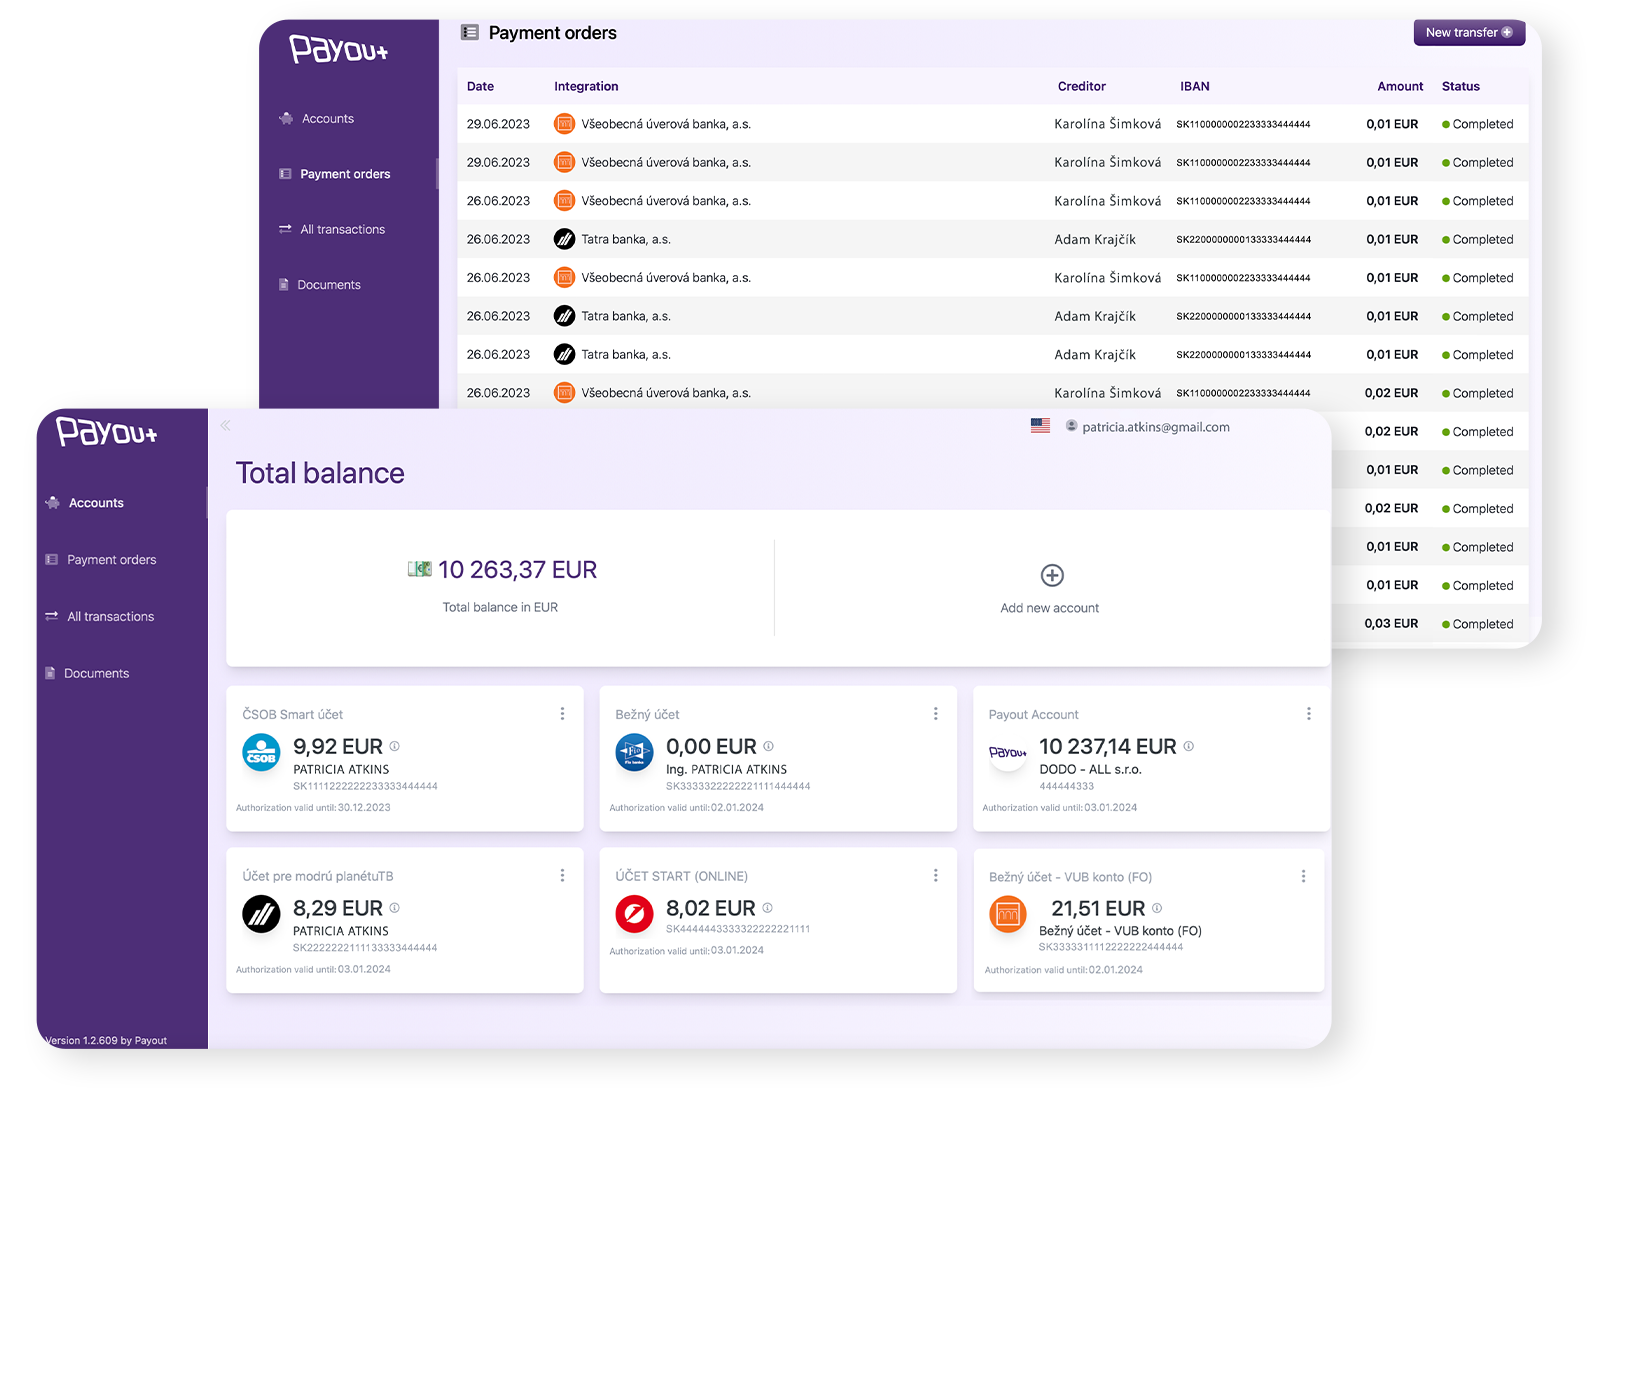This screenshot has height=1395, width=1632.
Task: Click the 10 263,37 EUR total balance value
Action: [x=518, y=570]
